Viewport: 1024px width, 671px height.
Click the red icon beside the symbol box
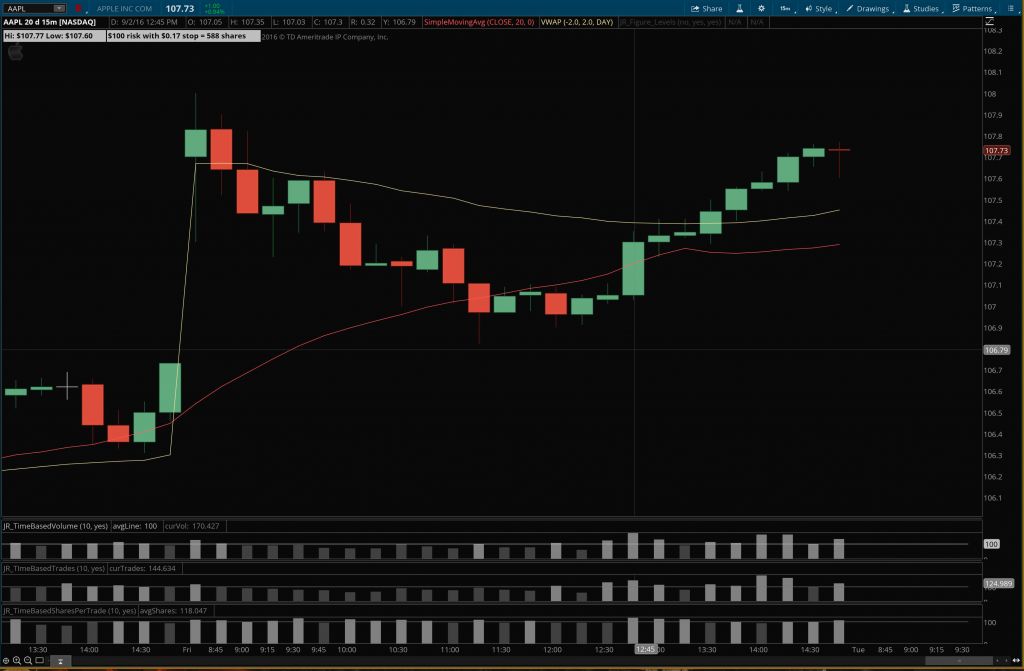tap(78, 8)
